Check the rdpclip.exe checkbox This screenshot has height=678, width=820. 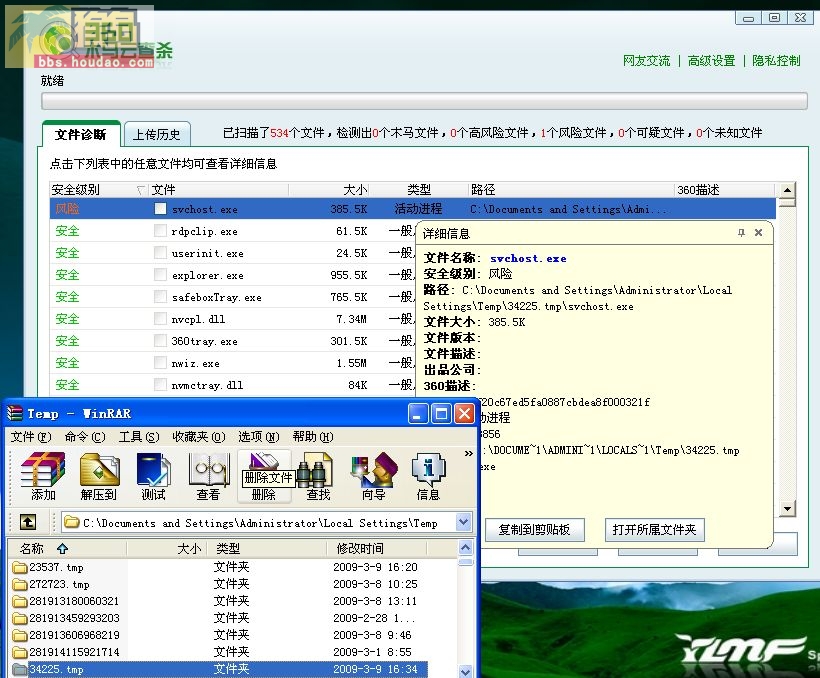(161, 231)
